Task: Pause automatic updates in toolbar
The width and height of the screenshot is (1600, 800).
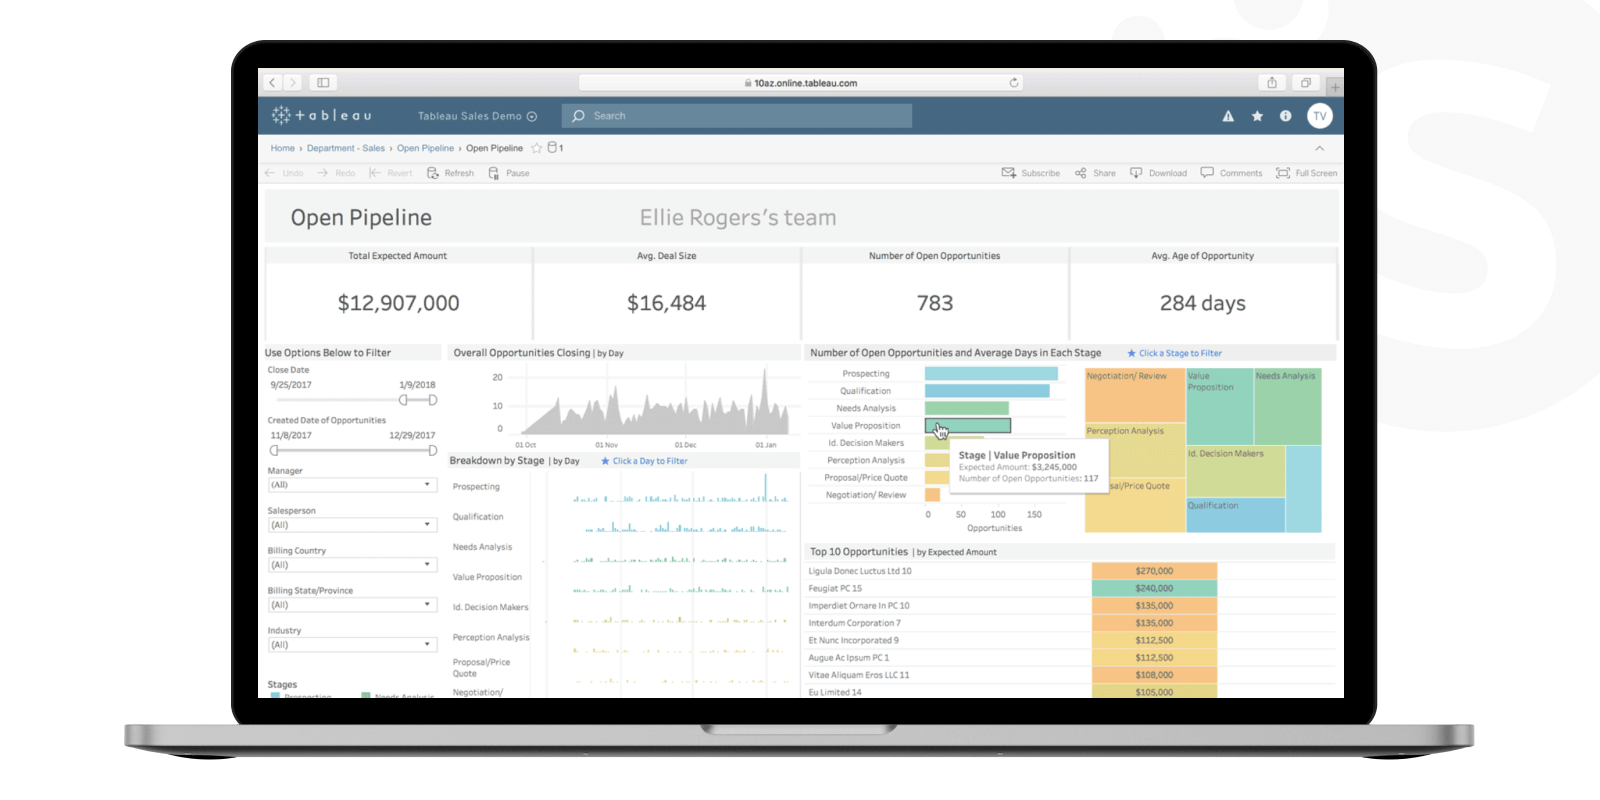Action: (x=494, y=173)
